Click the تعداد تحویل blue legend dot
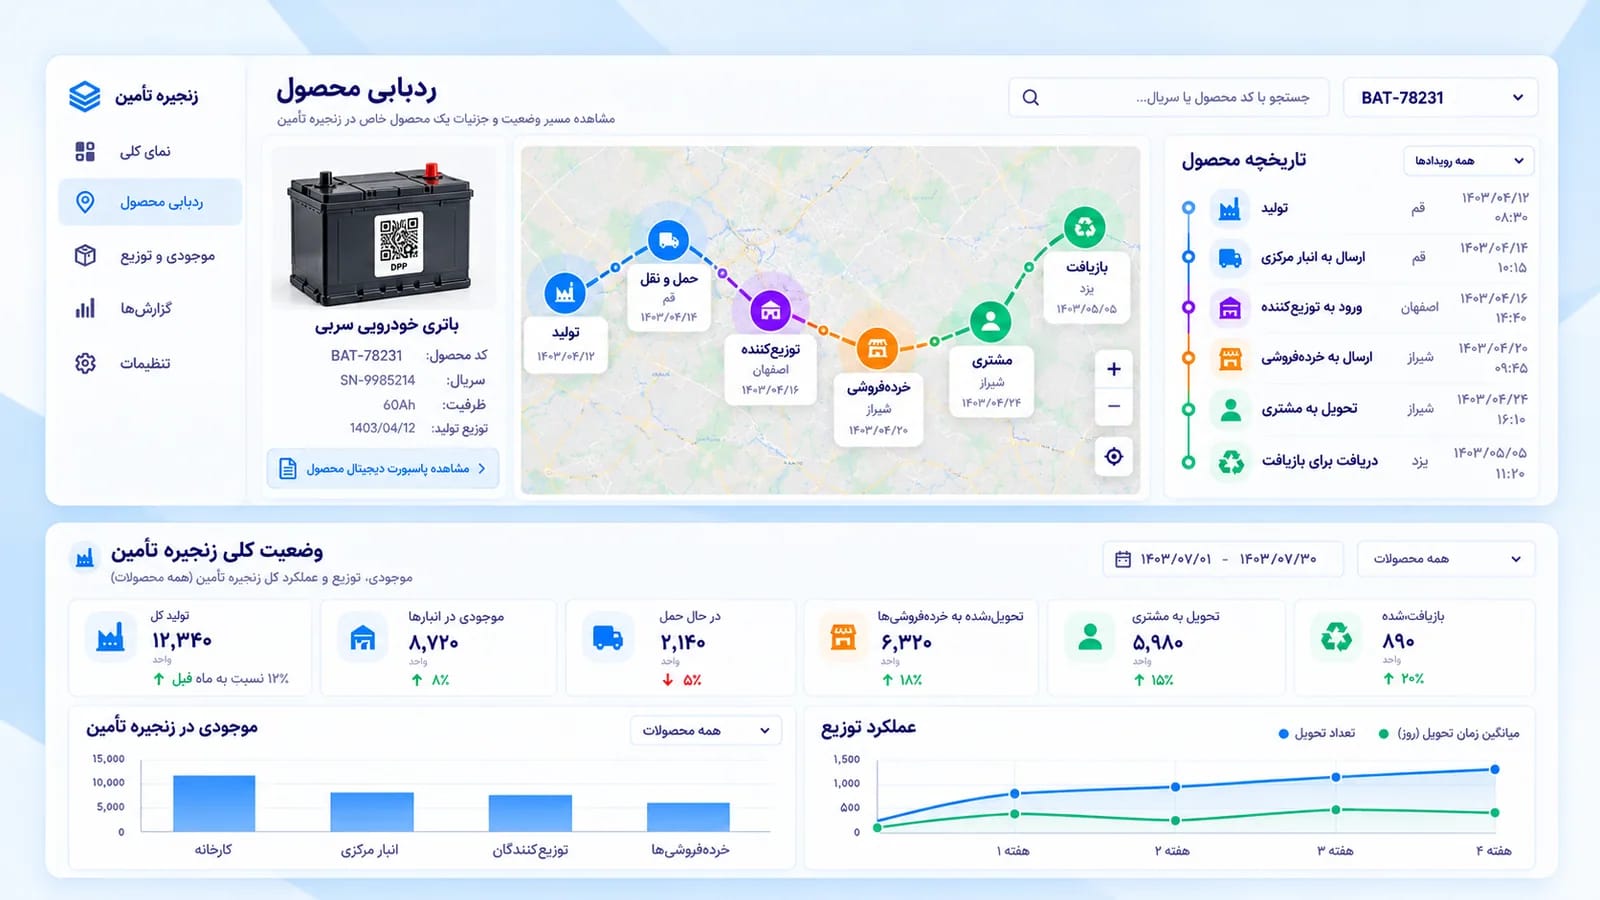Viewport: 1600px width, 900px height. [x=1284, y=734]
